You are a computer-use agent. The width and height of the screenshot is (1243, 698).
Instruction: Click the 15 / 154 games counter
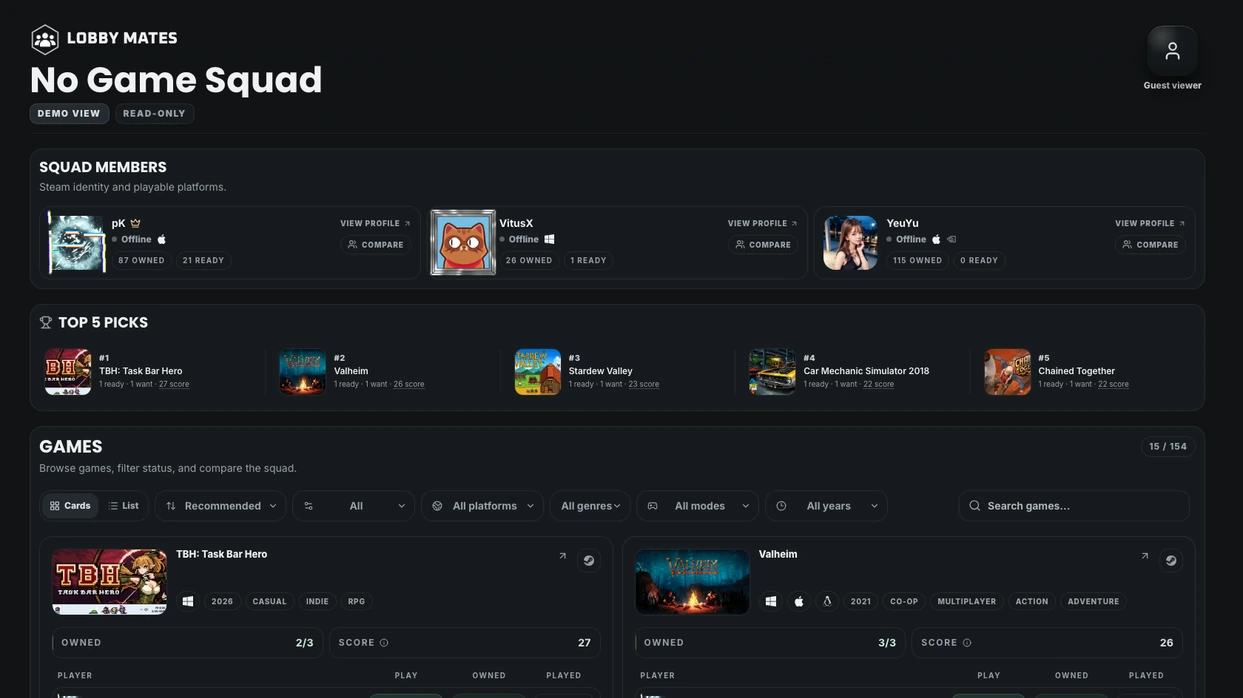coord(1167,446)
